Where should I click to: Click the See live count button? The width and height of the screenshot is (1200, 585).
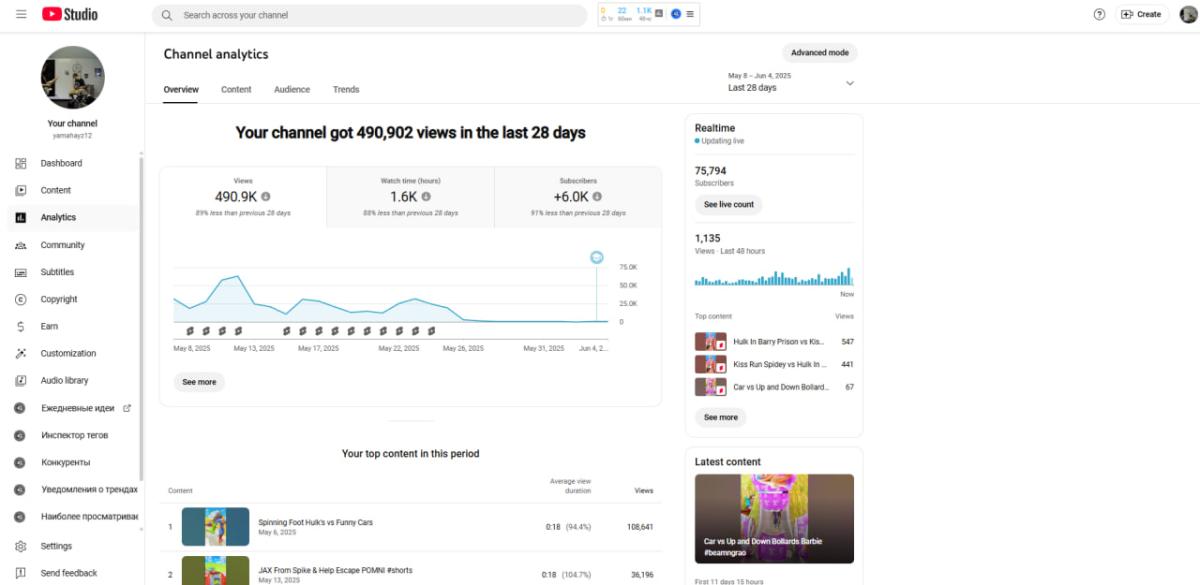coord(729,204)
